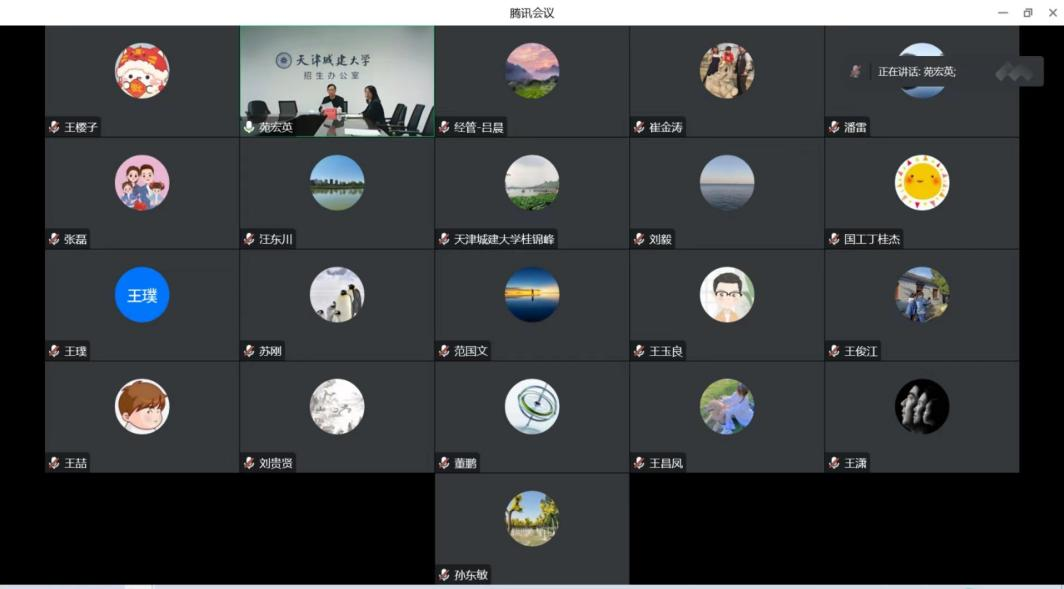The height and width of the screenshot is (589, 1064).
Task: Click the blue 王璞 initials avatar
Action: (142, 294)
